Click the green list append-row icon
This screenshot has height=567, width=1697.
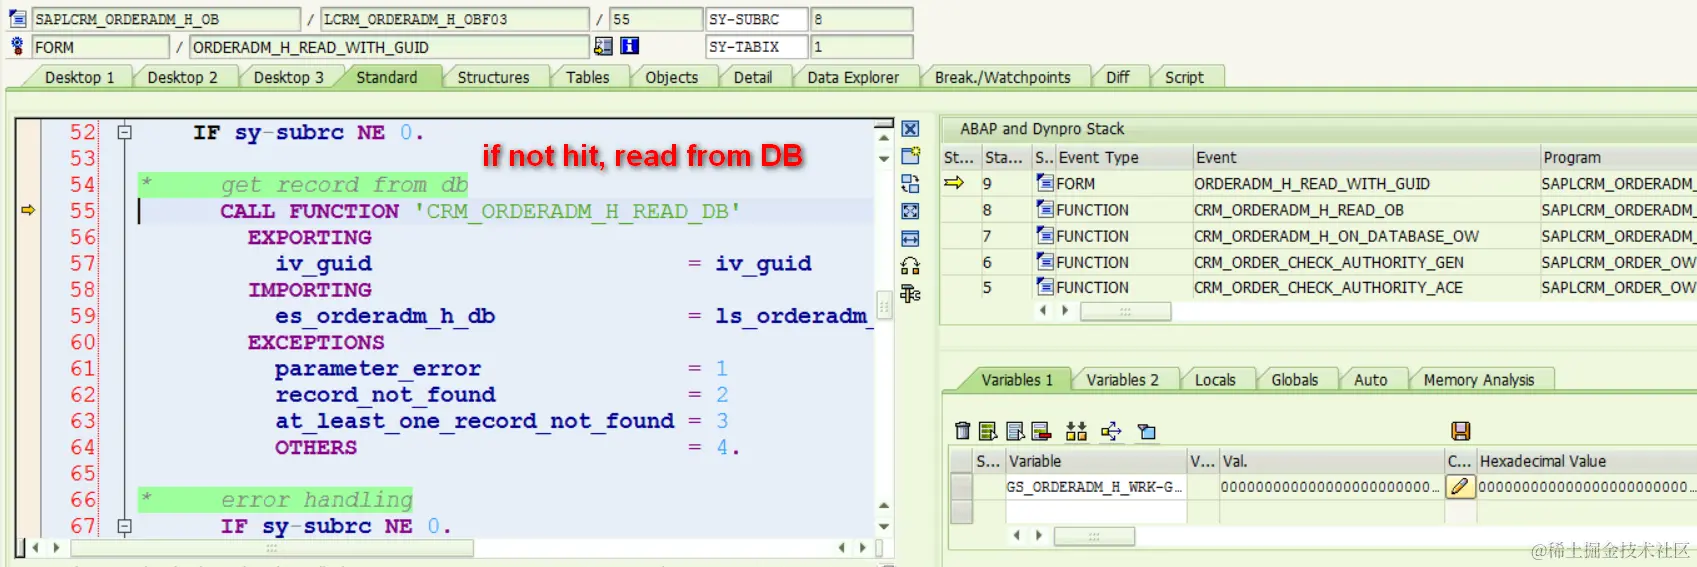click(x=988, y=431)
